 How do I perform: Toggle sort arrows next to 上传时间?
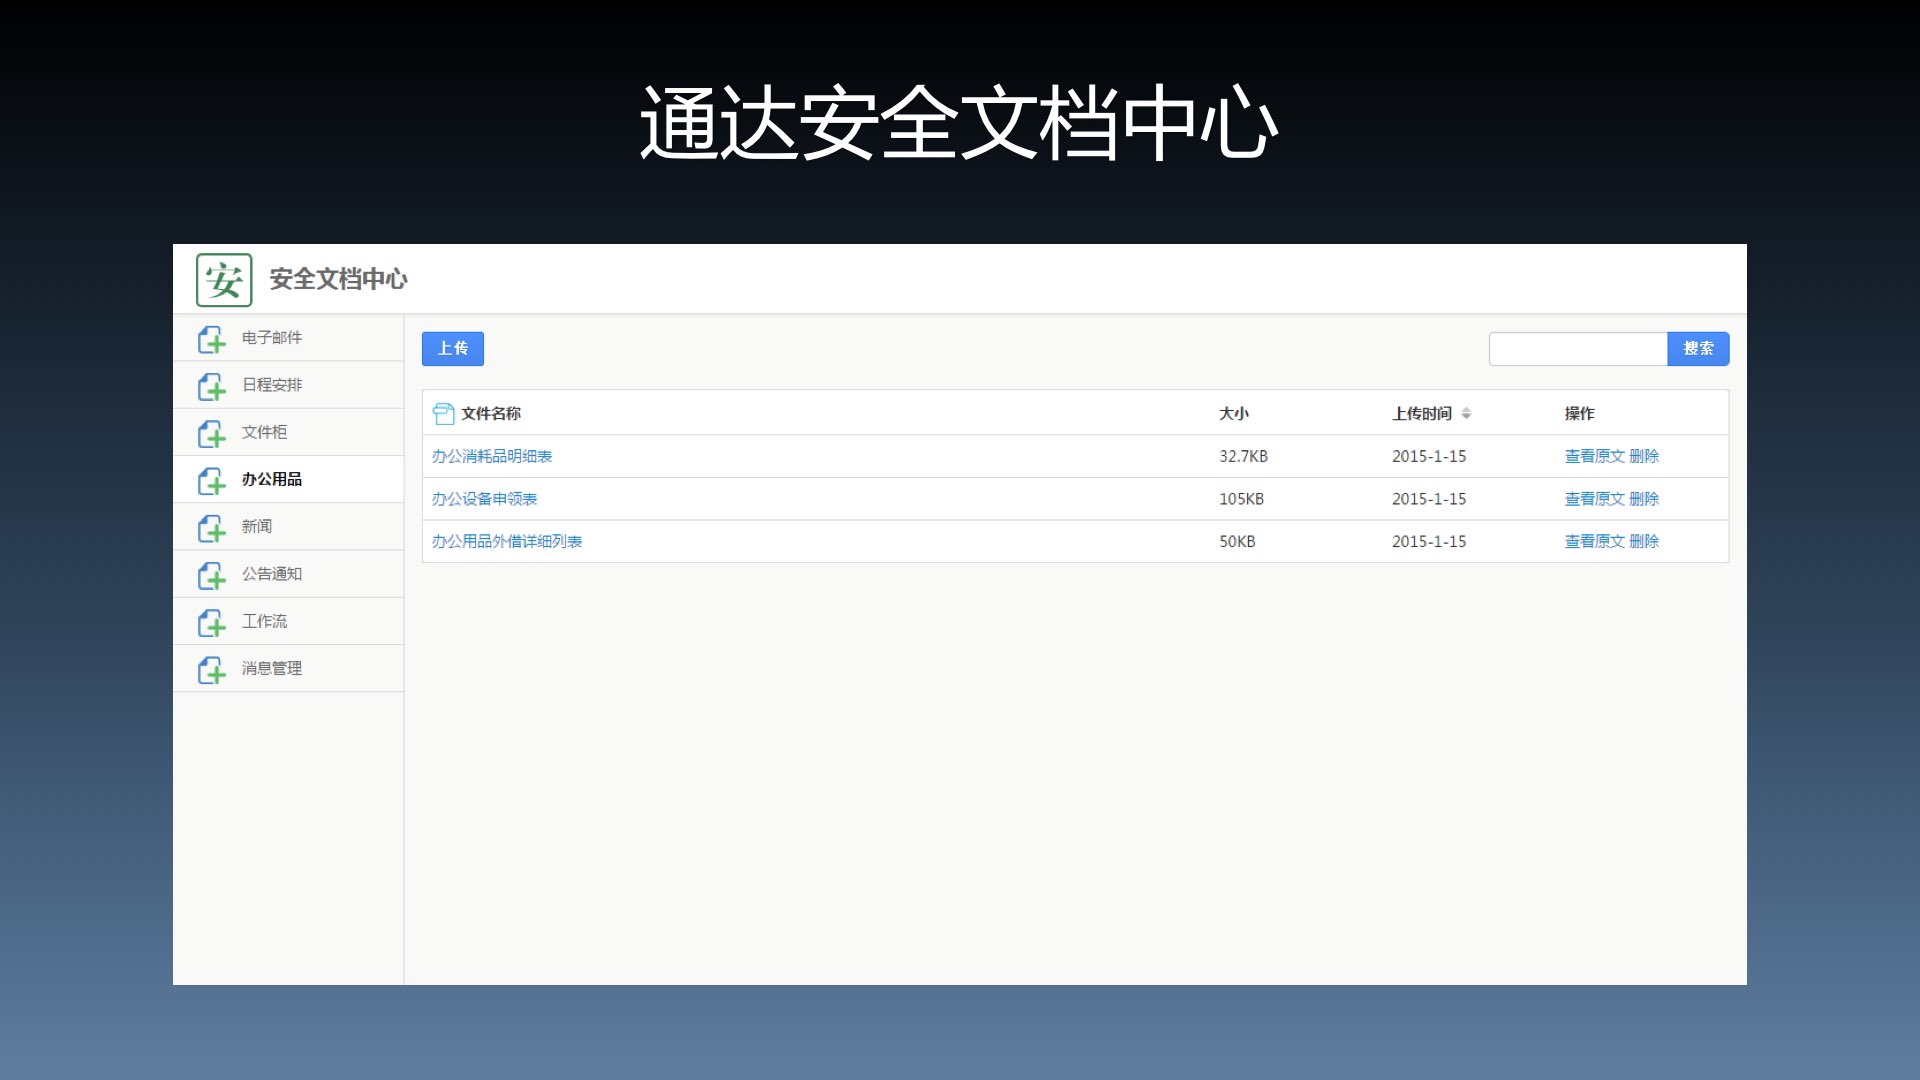tap(1466, 413)
